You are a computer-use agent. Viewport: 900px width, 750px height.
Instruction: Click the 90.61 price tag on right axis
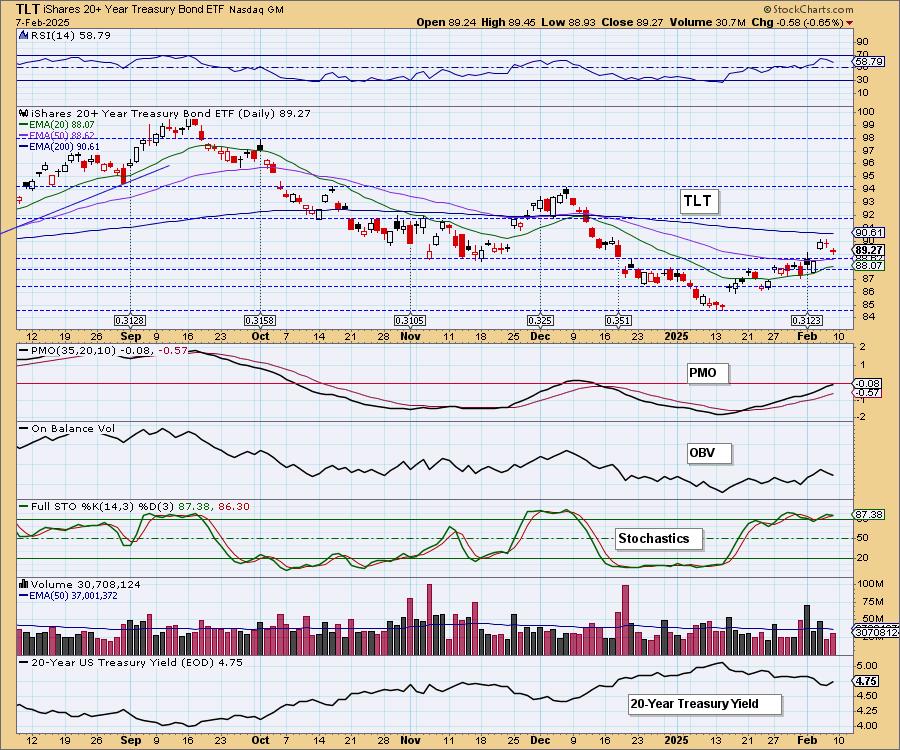click(x=869, y=232)
